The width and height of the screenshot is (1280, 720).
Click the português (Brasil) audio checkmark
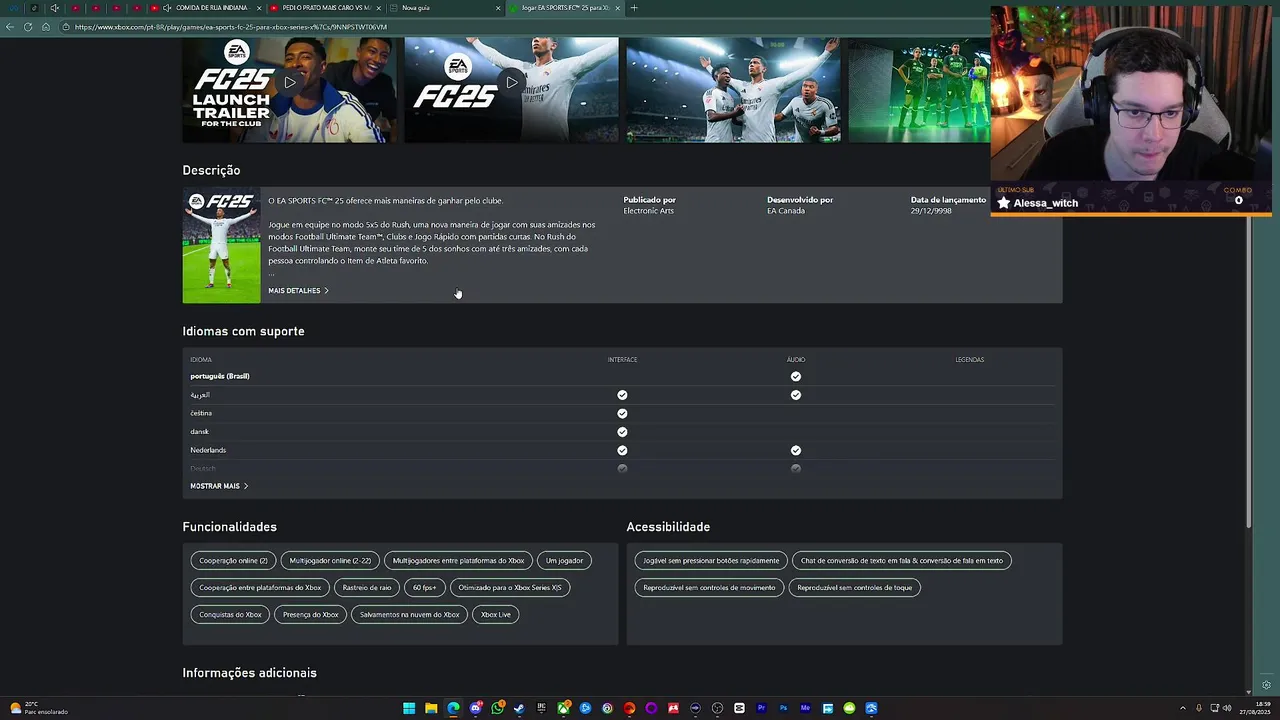[x=796, y=377]
